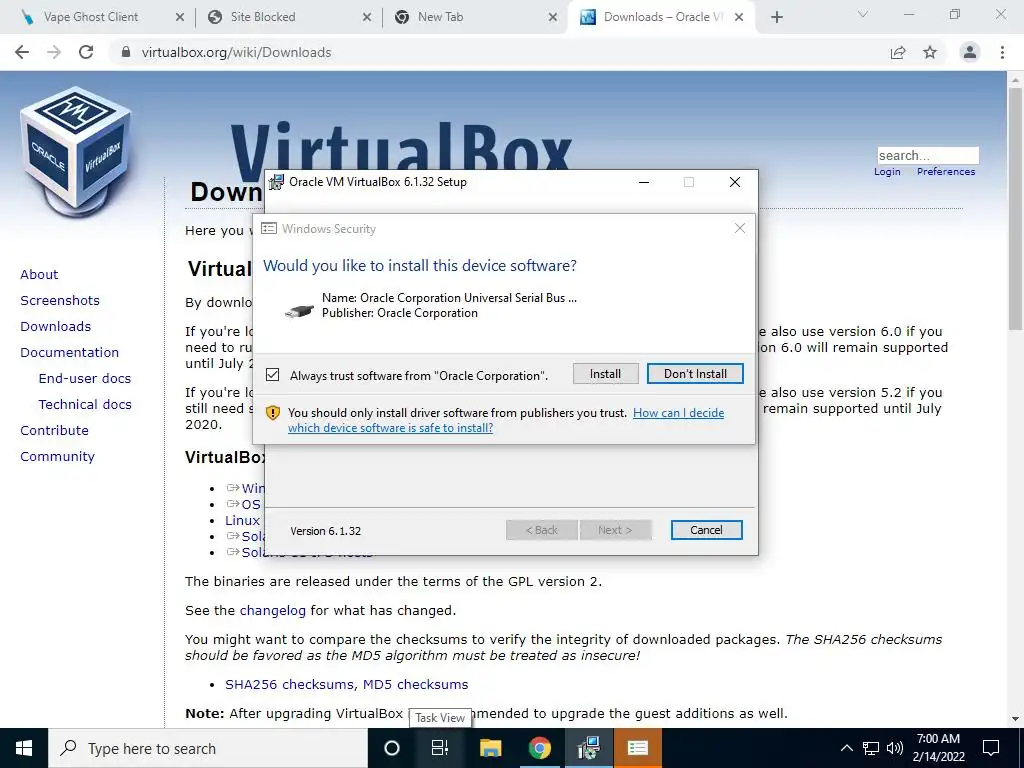Minimize the VirtualBox Setup window
Viewport: 1024px width, 768px height.
[x=644, y=182]
